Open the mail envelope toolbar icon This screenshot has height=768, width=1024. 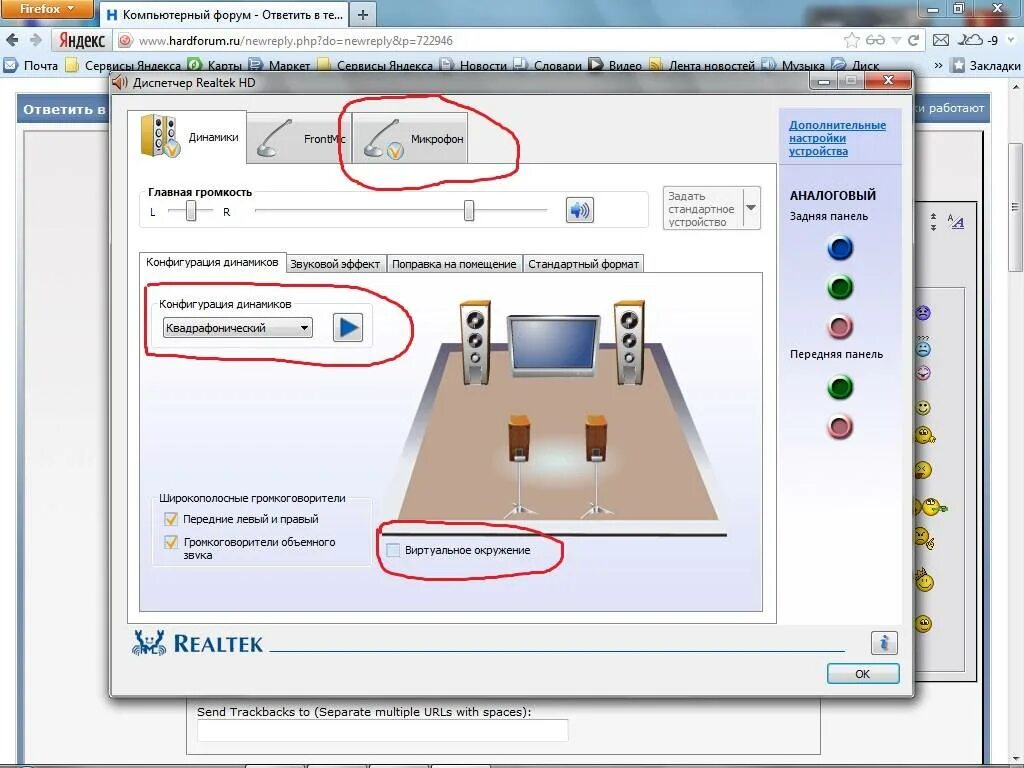pos(941,40)
